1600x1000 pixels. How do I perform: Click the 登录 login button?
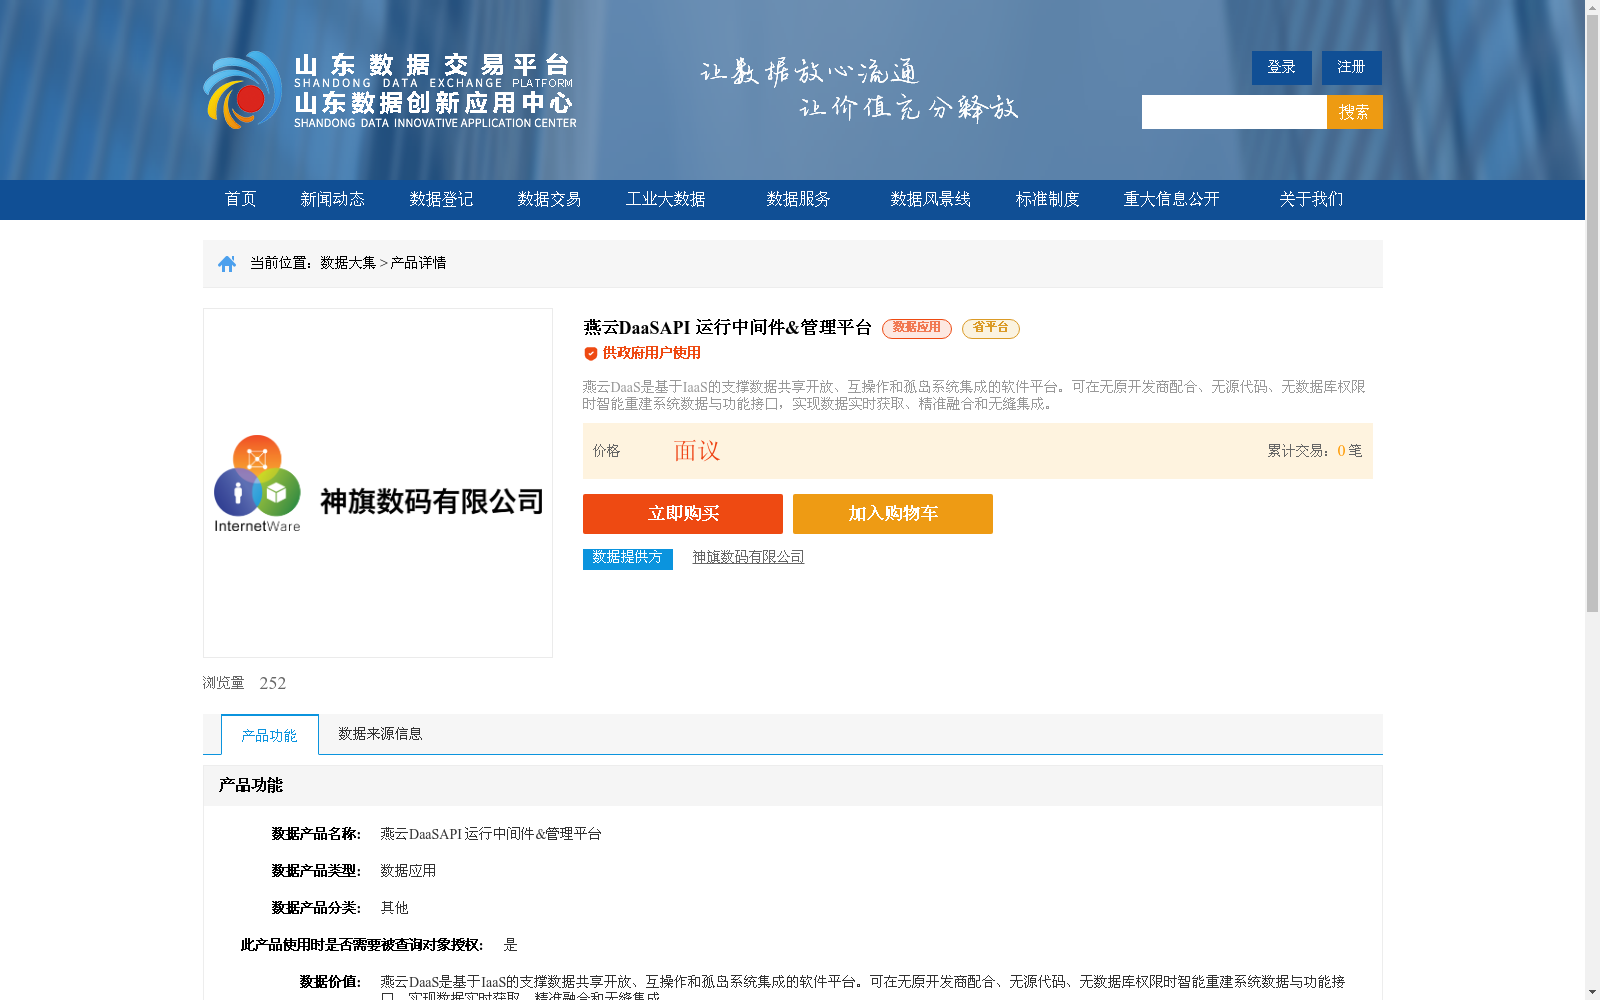[x=1282, y=68]
